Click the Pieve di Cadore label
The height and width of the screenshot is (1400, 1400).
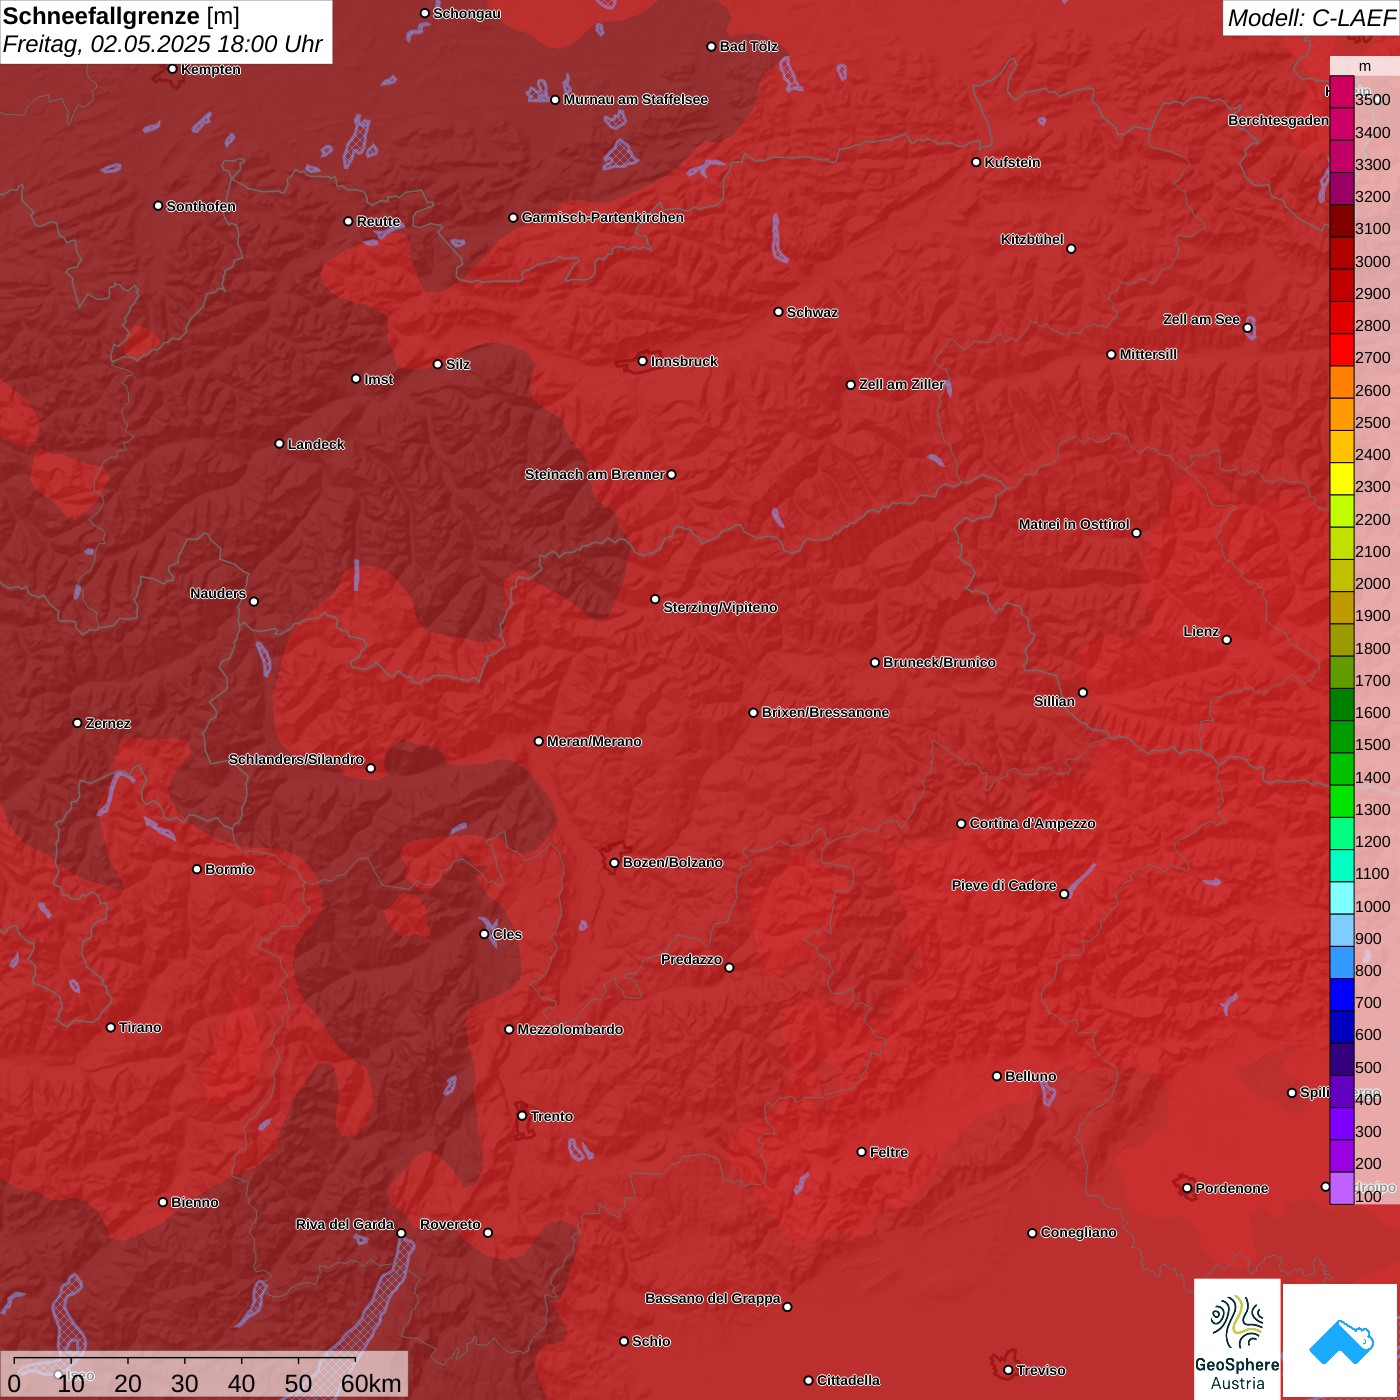(x=1004, y=885)
